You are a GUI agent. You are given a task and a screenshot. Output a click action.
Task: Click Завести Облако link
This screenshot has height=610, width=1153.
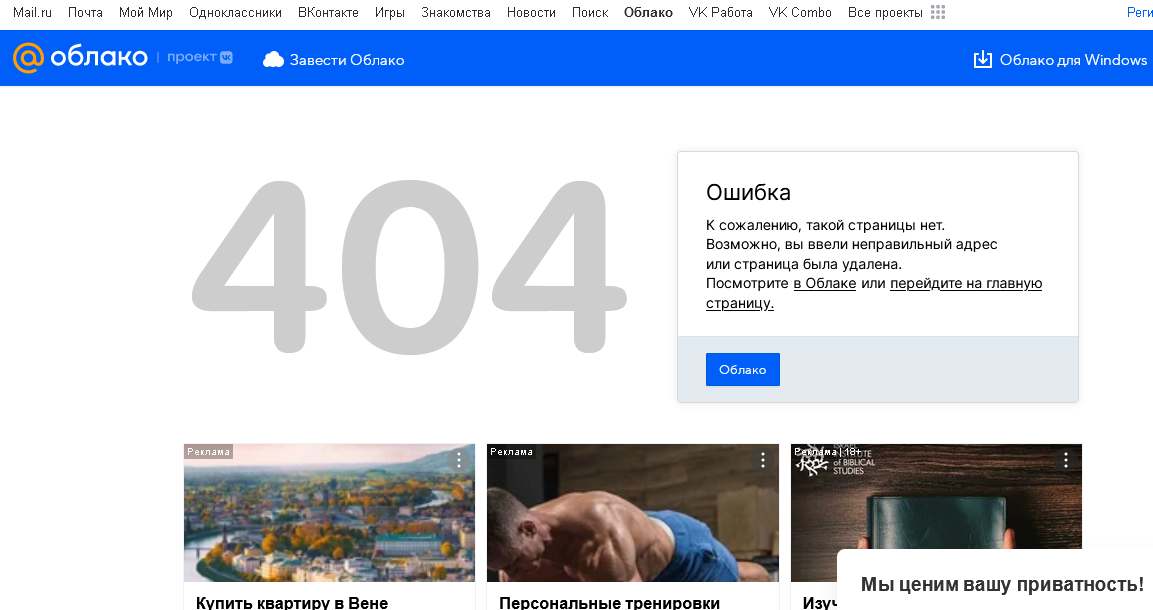tap(347, 60)
